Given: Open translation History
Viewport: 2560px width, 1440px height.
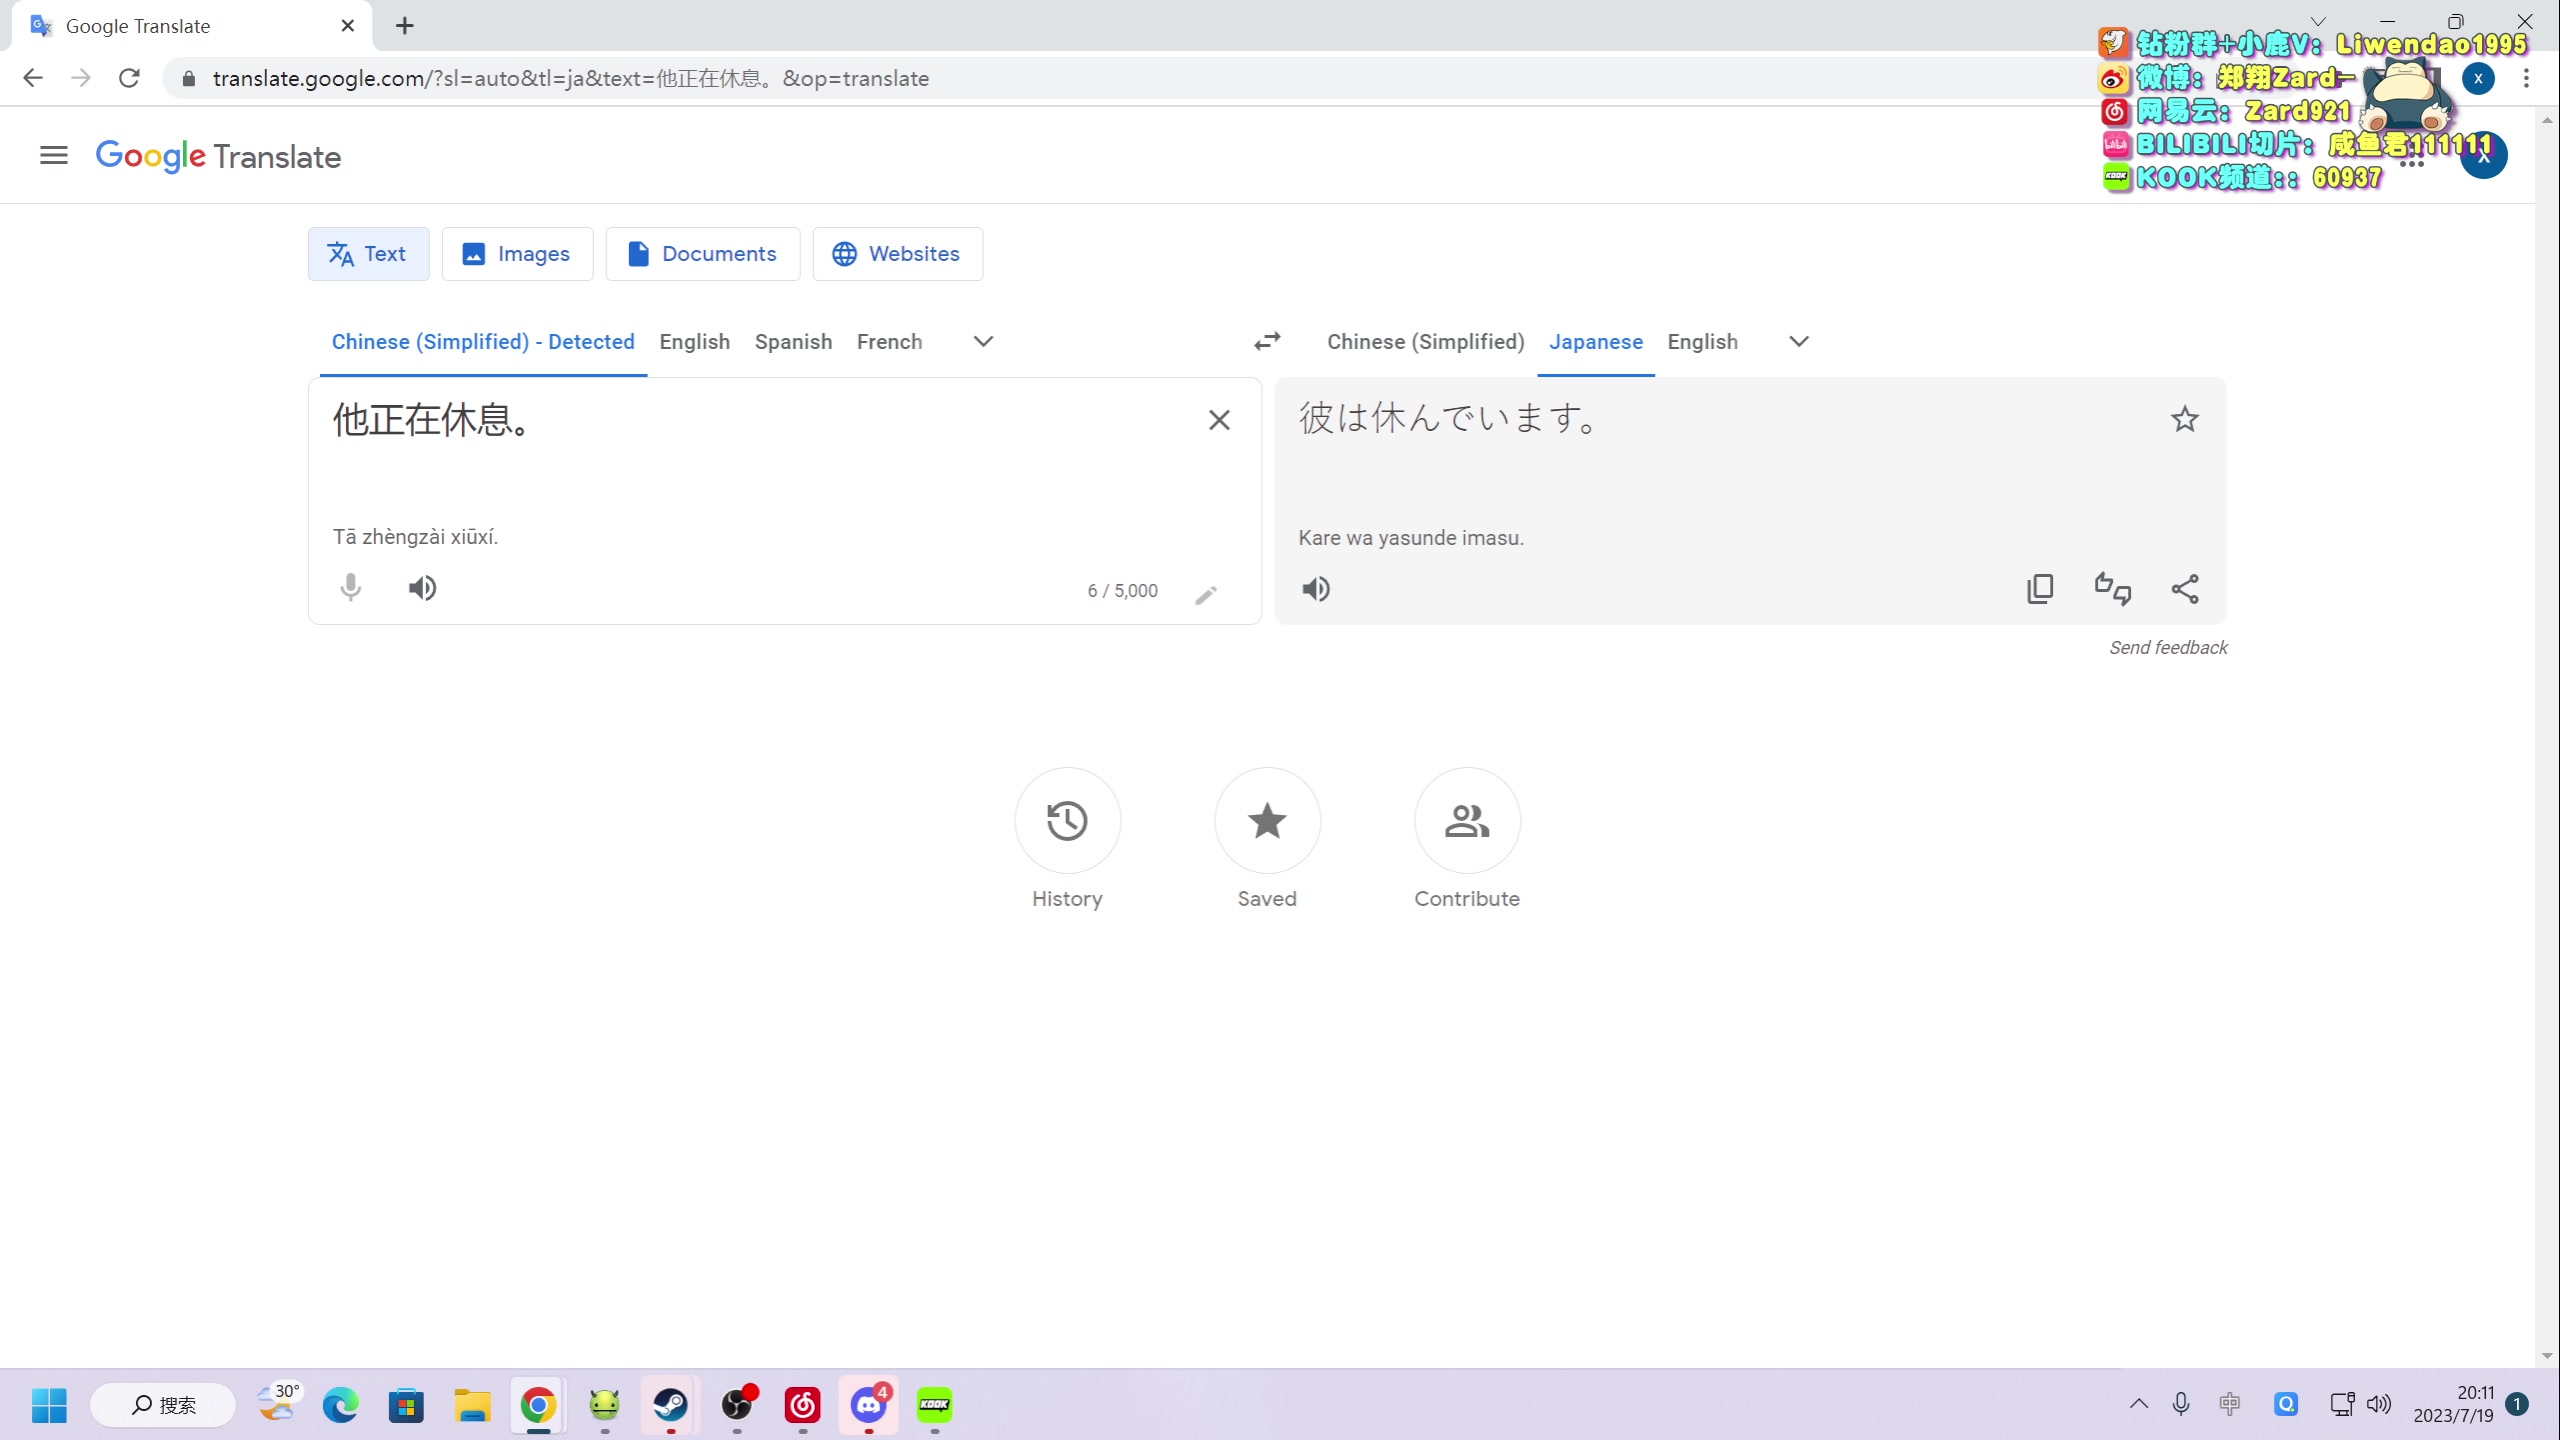Looking at the screenshot, I should (1067, 821).
